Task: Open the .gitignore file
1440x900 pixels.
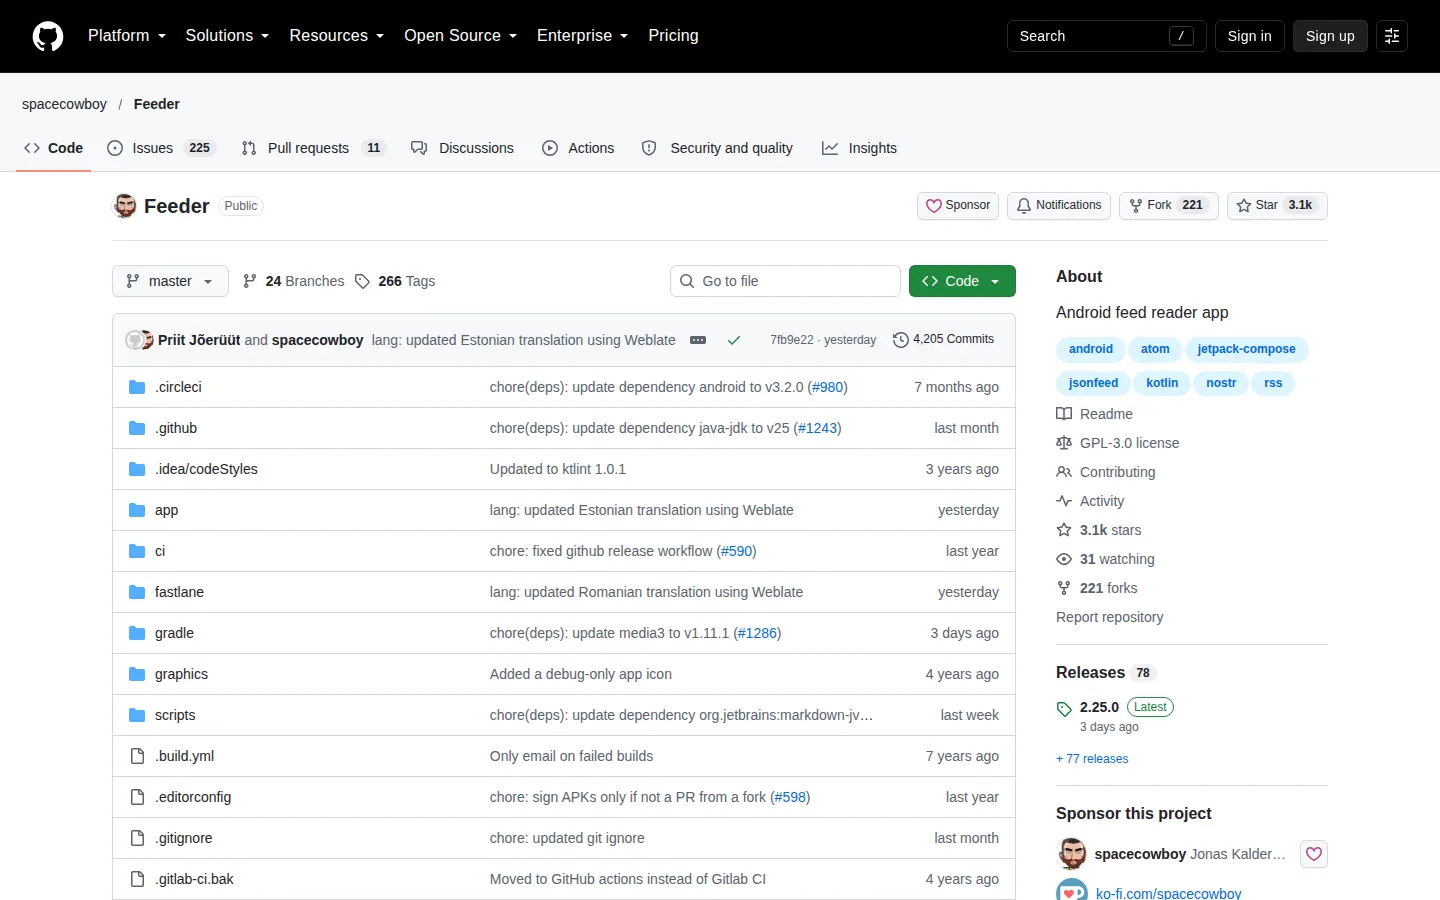Action: coord(183,838)
